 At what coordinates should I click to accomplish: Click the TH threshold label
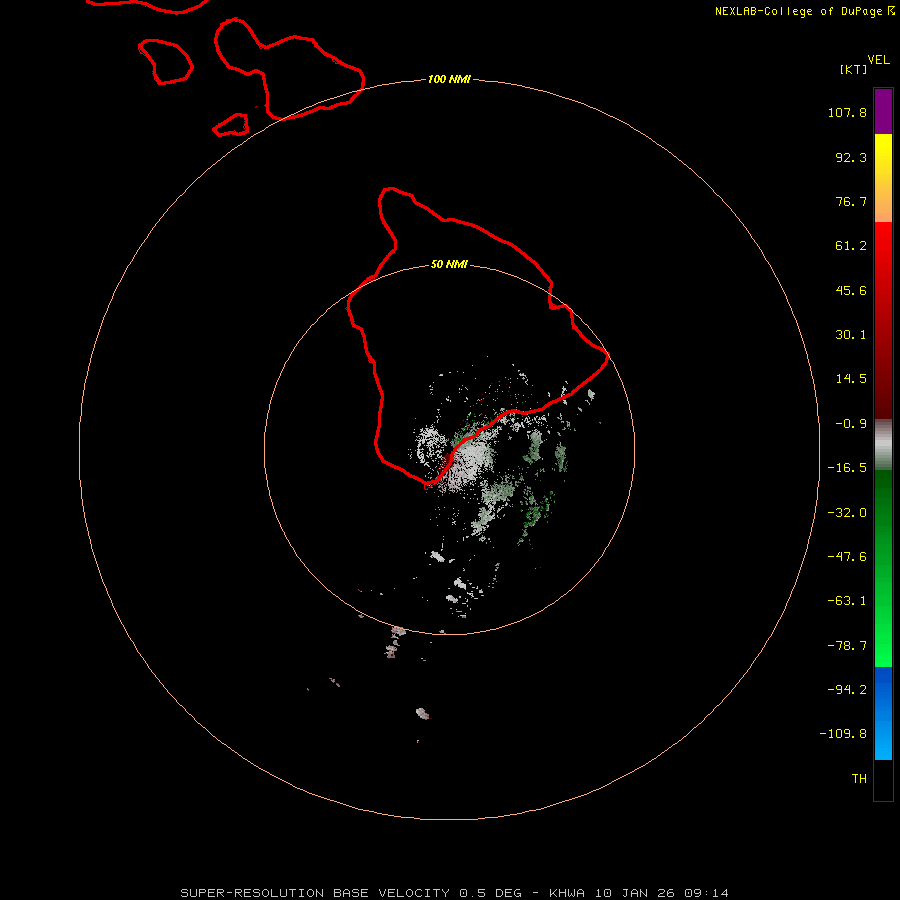point(859,779)
